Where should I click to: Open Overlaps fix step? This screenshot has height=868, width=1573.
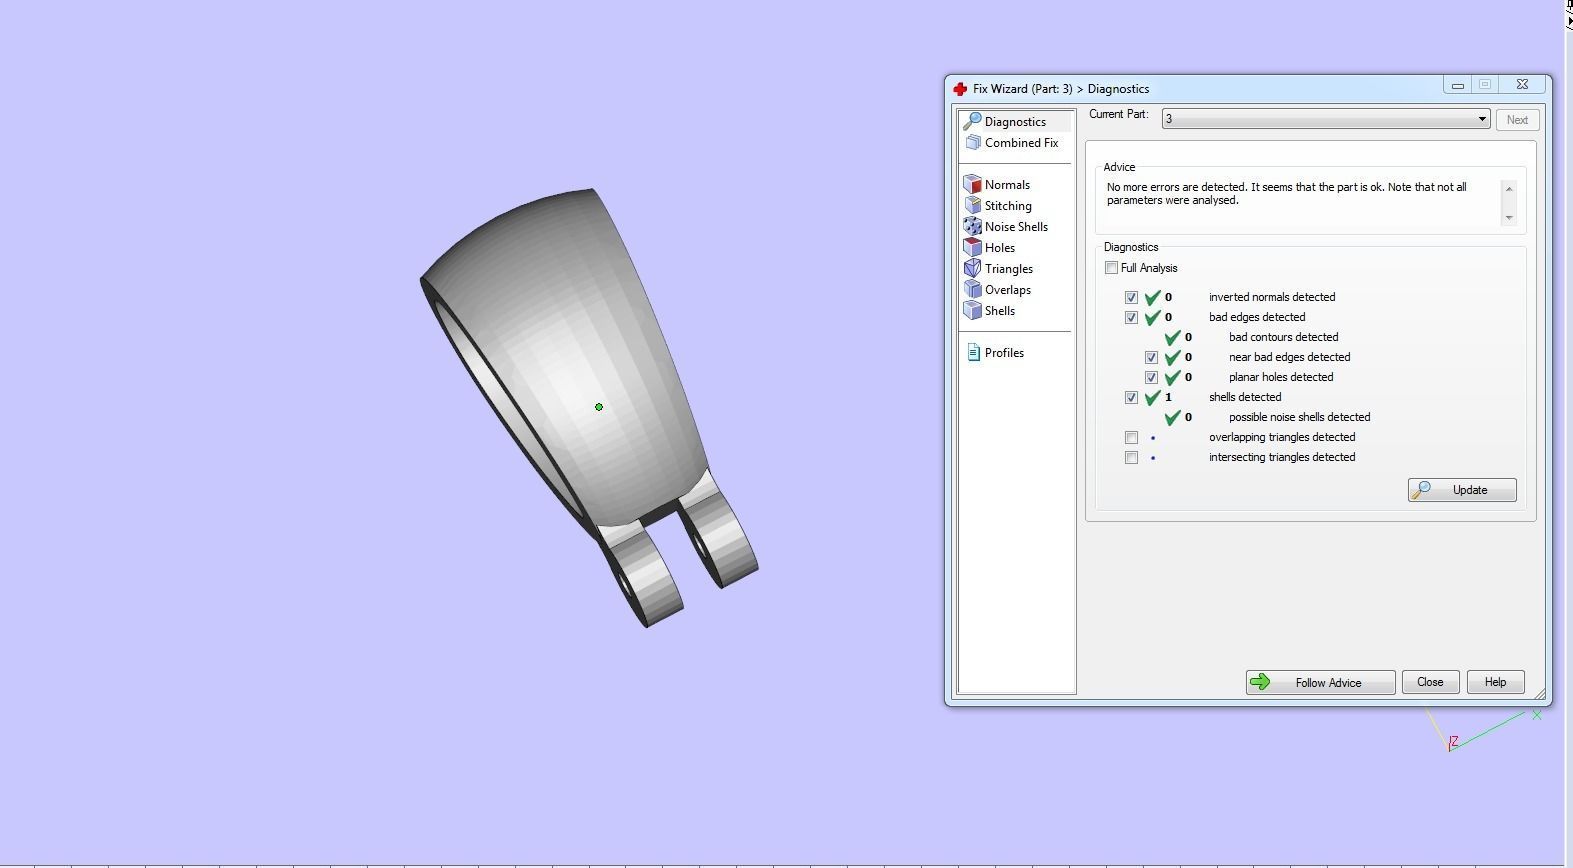tap(1008, 290)
